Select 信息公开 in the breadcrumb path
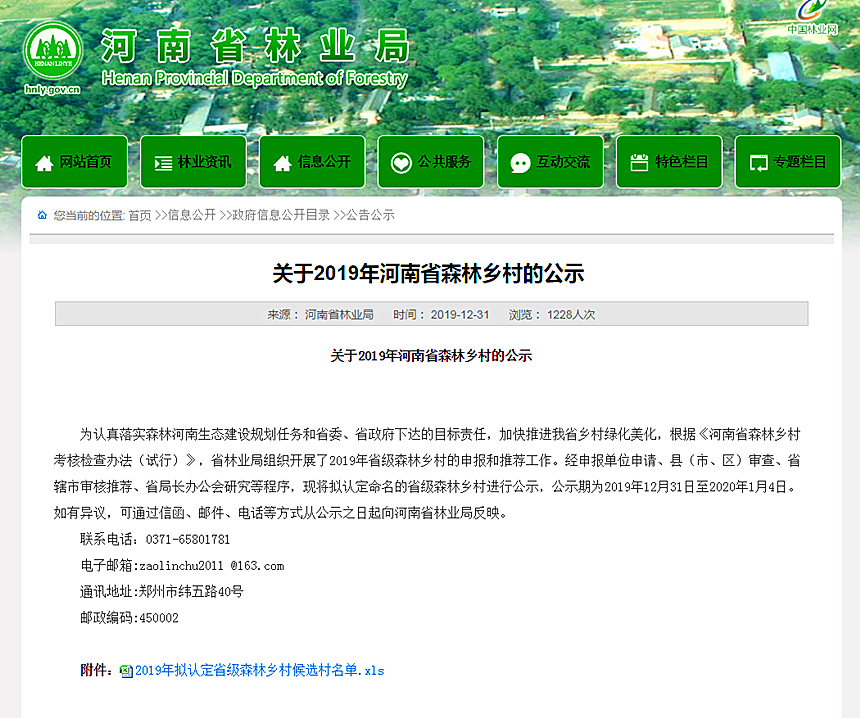 click(x=191, y=215)
